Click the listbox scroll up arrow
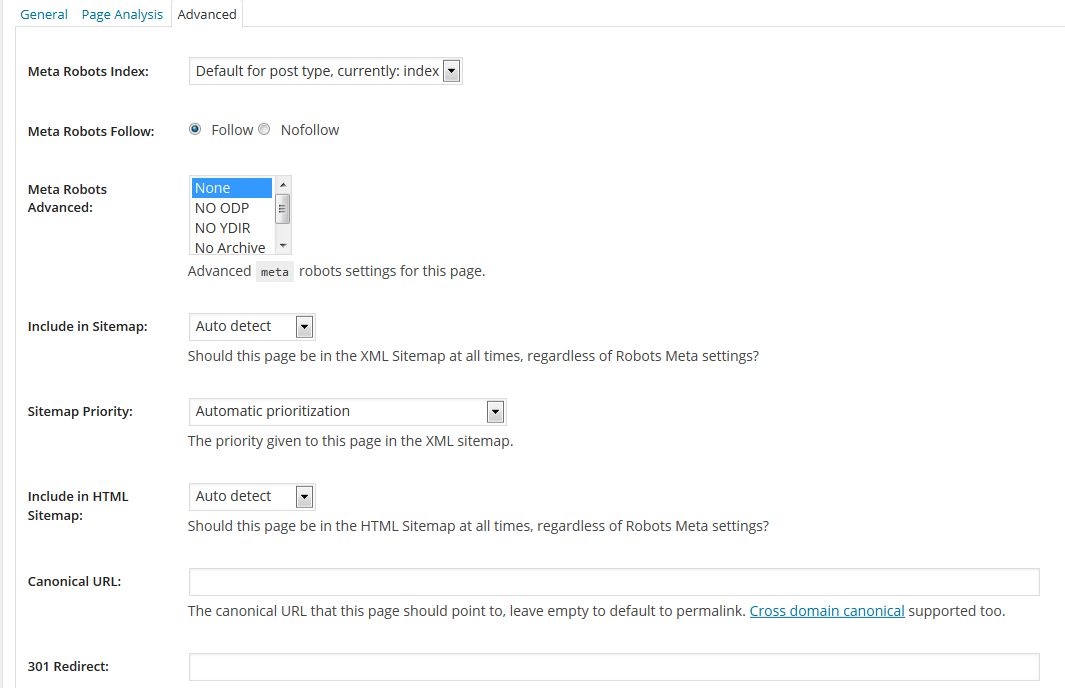The image size is (1065, 688). tap(283, 185)
